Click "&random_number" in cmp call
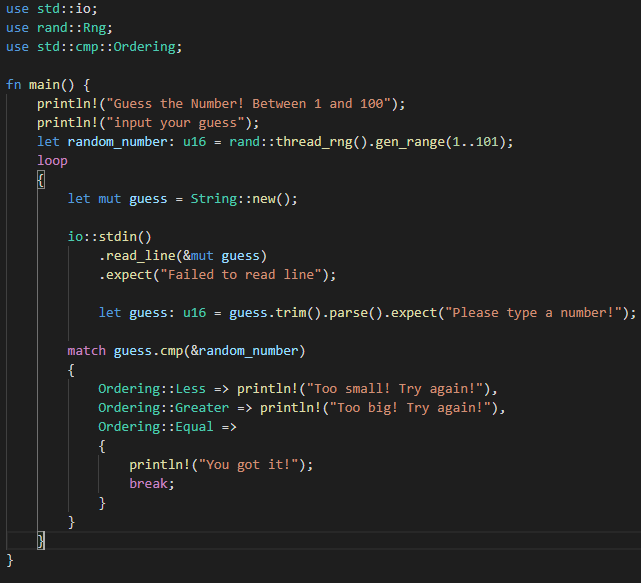Image resolution: width=641 pixels, height=583 pixels. pyautogui.click(x=244, y=351)
